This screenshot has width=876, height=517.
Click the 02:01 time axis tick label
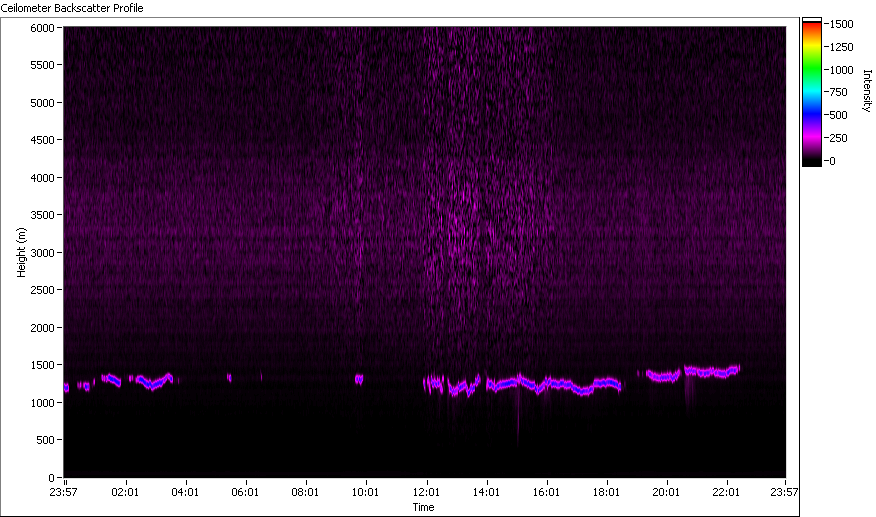coord(125,492)
